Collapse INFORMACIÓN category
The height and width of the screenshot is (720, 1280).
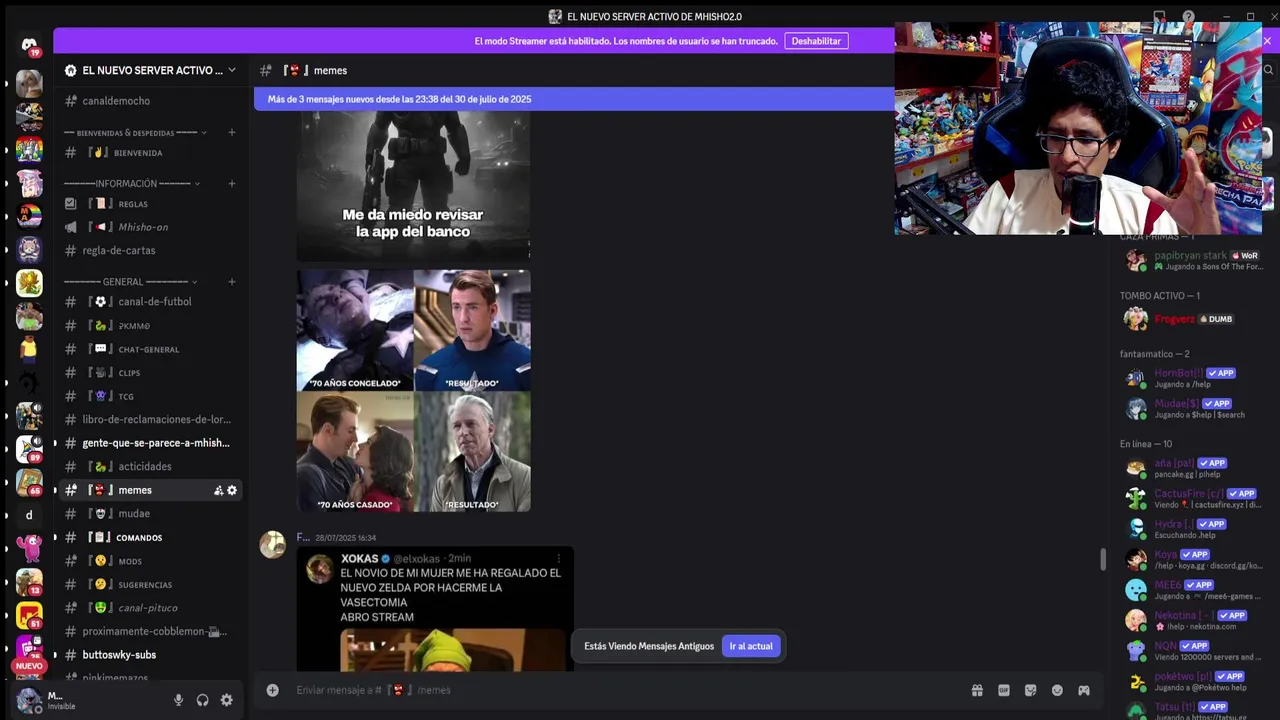pos(131,183)
